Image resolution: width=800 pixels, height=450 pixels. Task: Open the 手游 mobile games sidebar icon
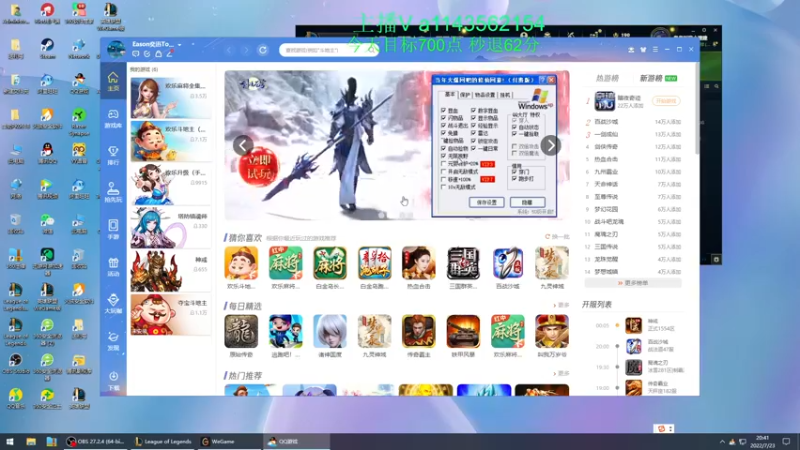(x=113, y=229)
